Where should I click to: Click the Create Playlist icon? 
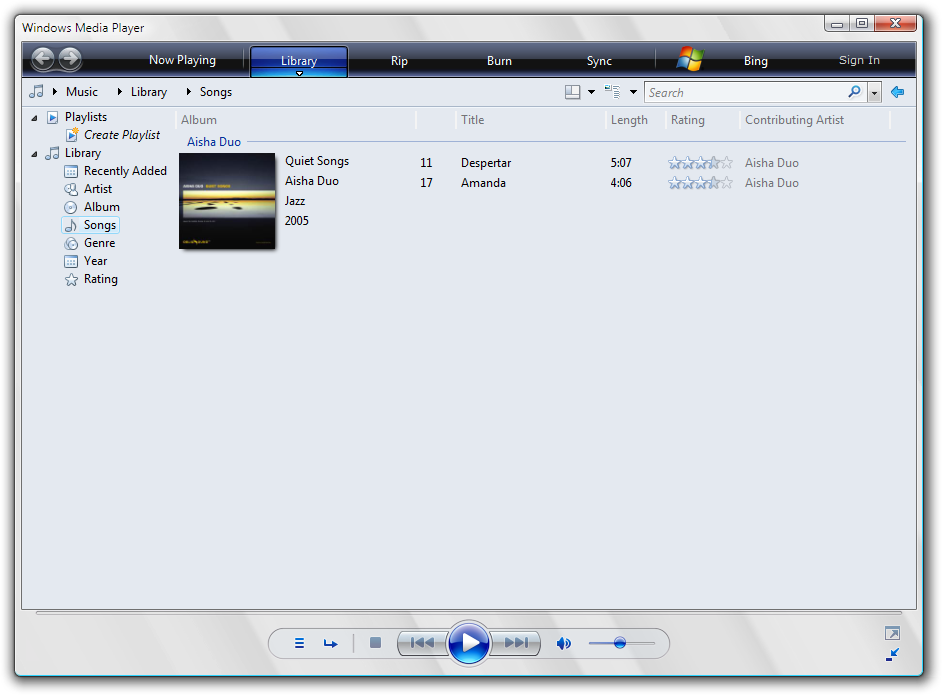coord(72,135)
